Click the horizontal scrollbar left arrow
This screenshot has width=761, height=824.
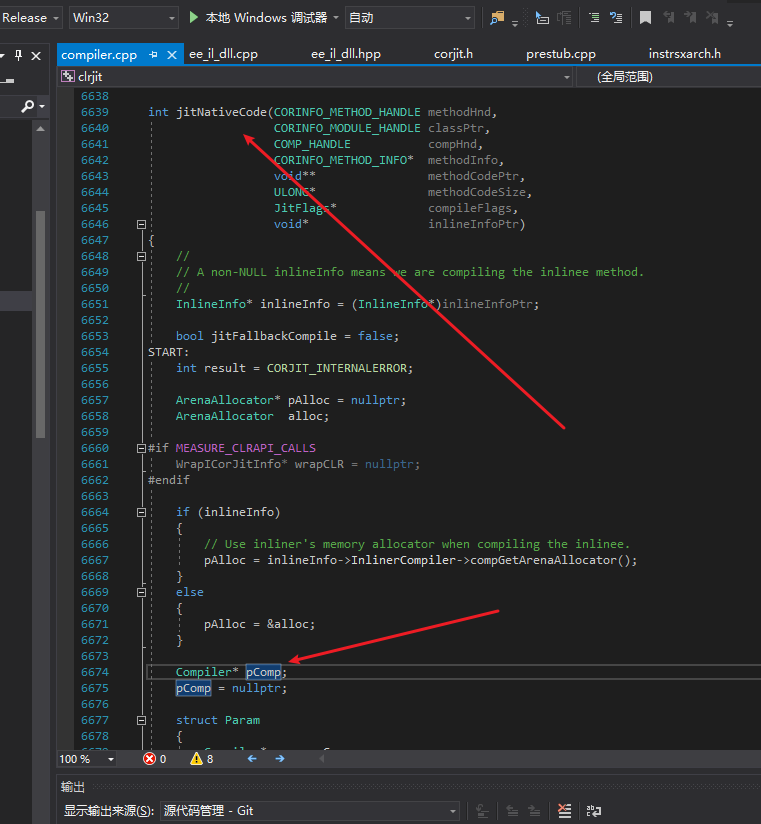[x=322, y=759]
